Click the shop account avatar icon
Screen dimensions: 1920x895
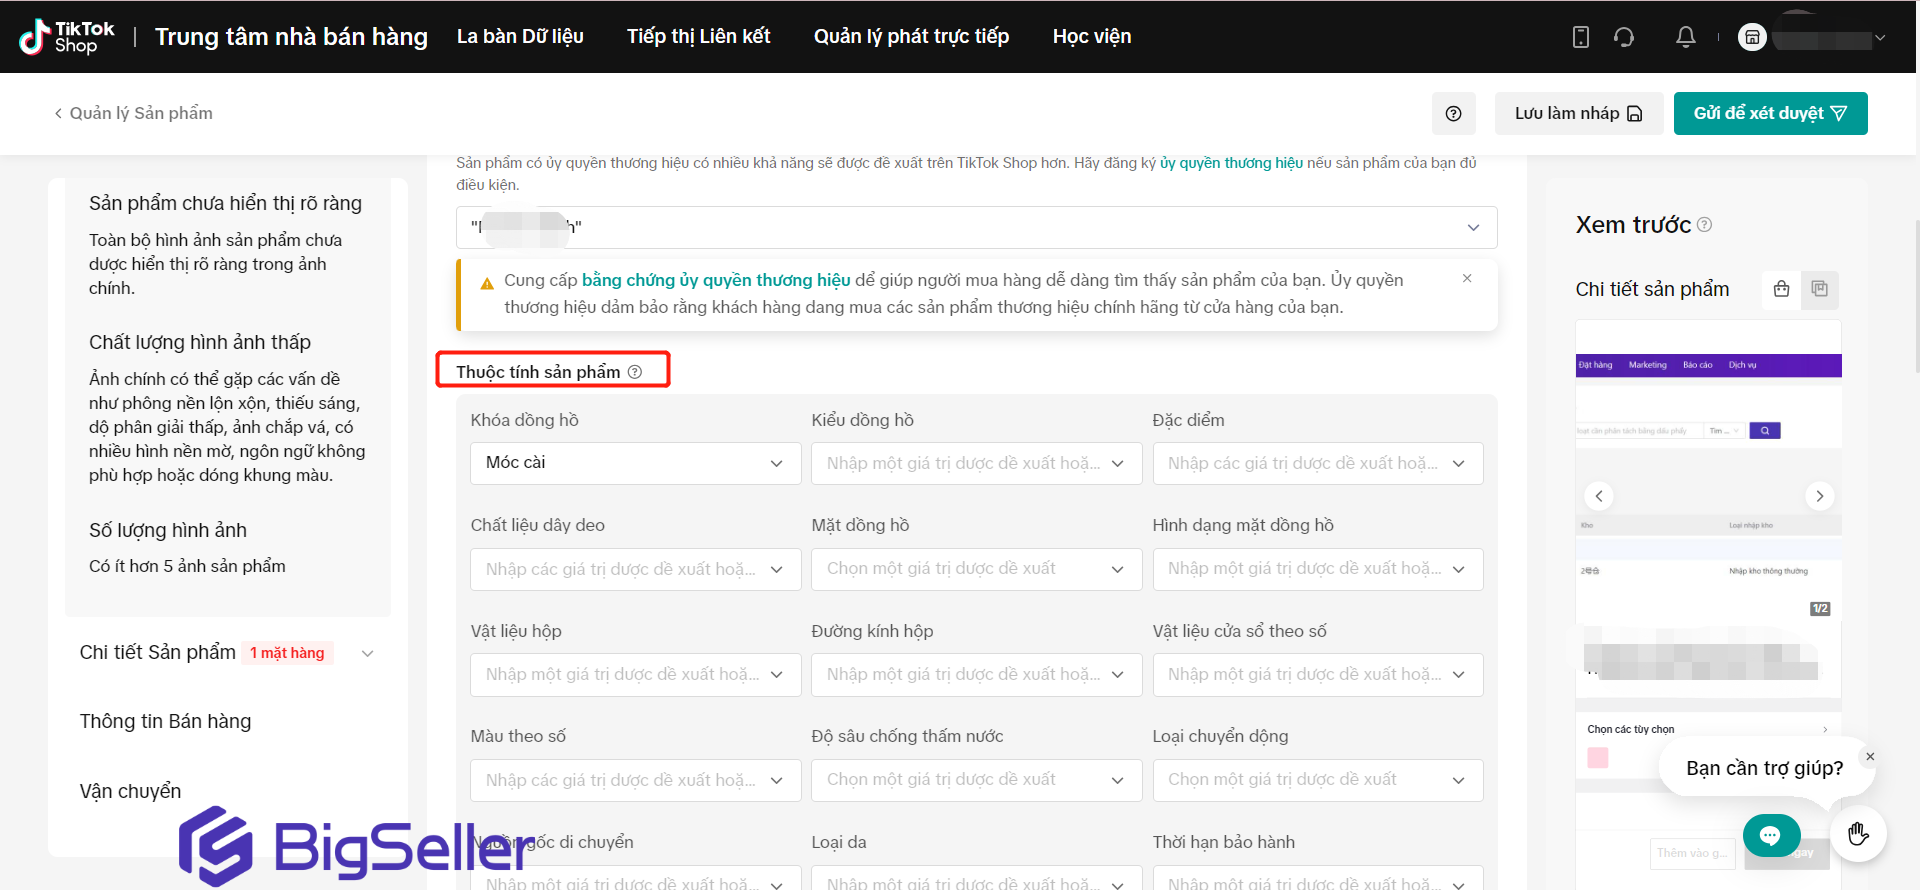(x=1752, y=37)
